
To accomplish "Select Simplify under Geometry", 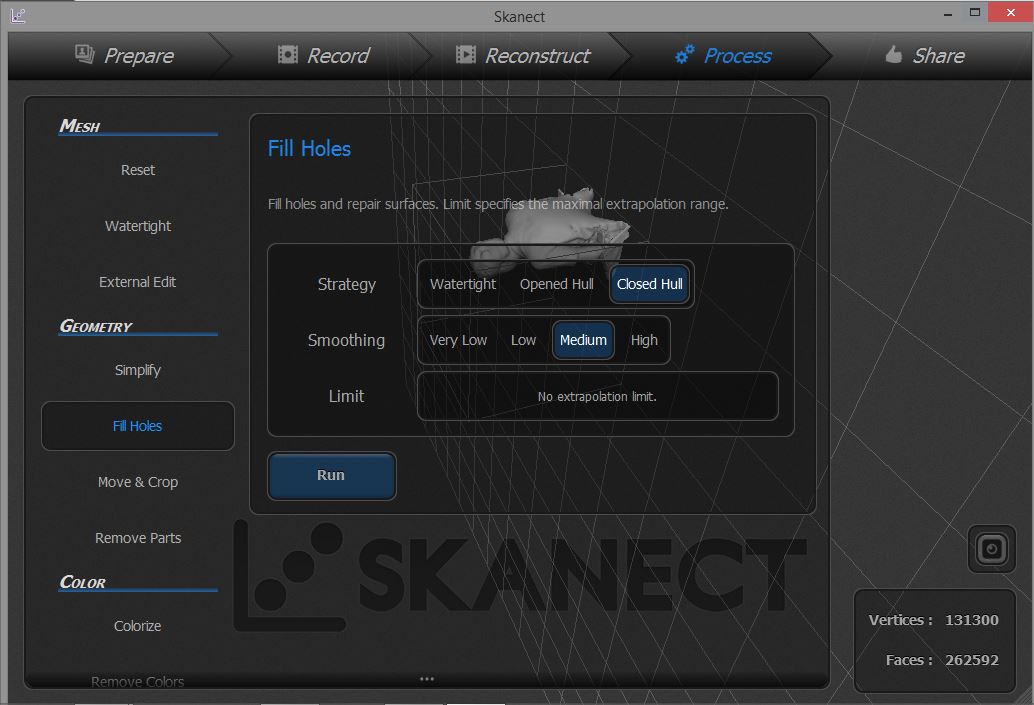I will pos(138,370).
